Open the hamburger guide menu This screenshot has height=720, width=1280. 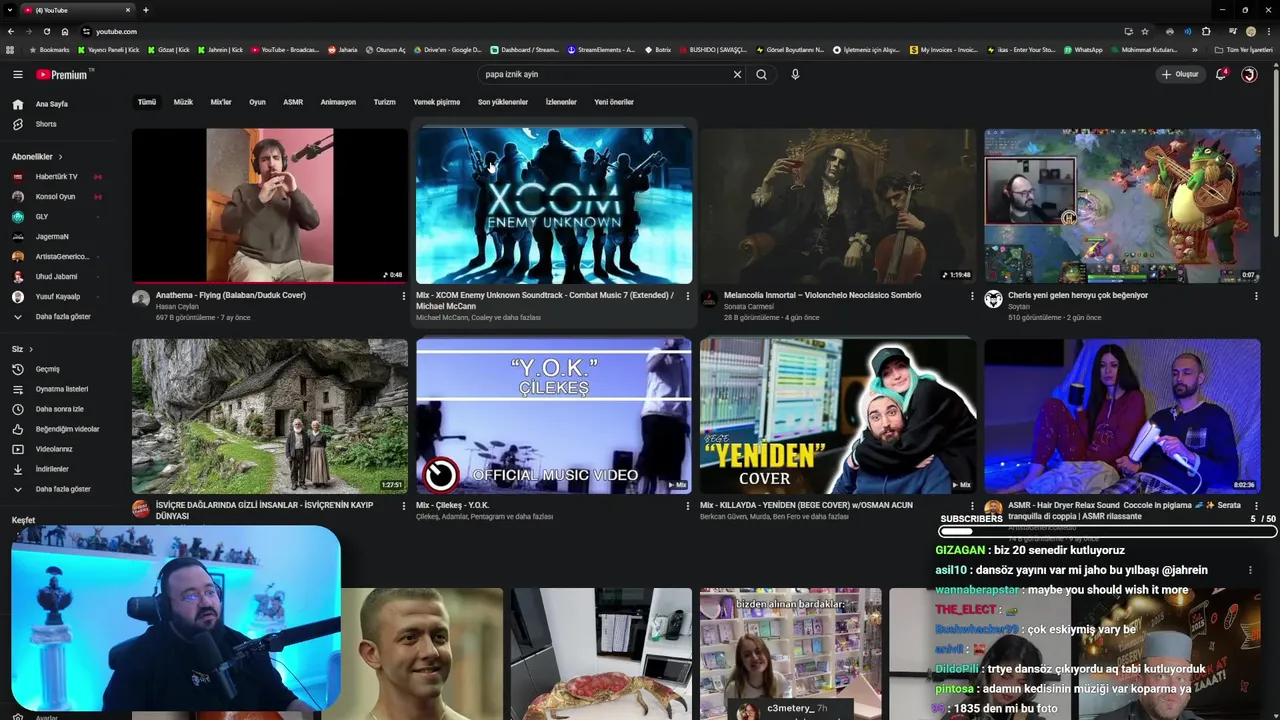click(17, 74)
